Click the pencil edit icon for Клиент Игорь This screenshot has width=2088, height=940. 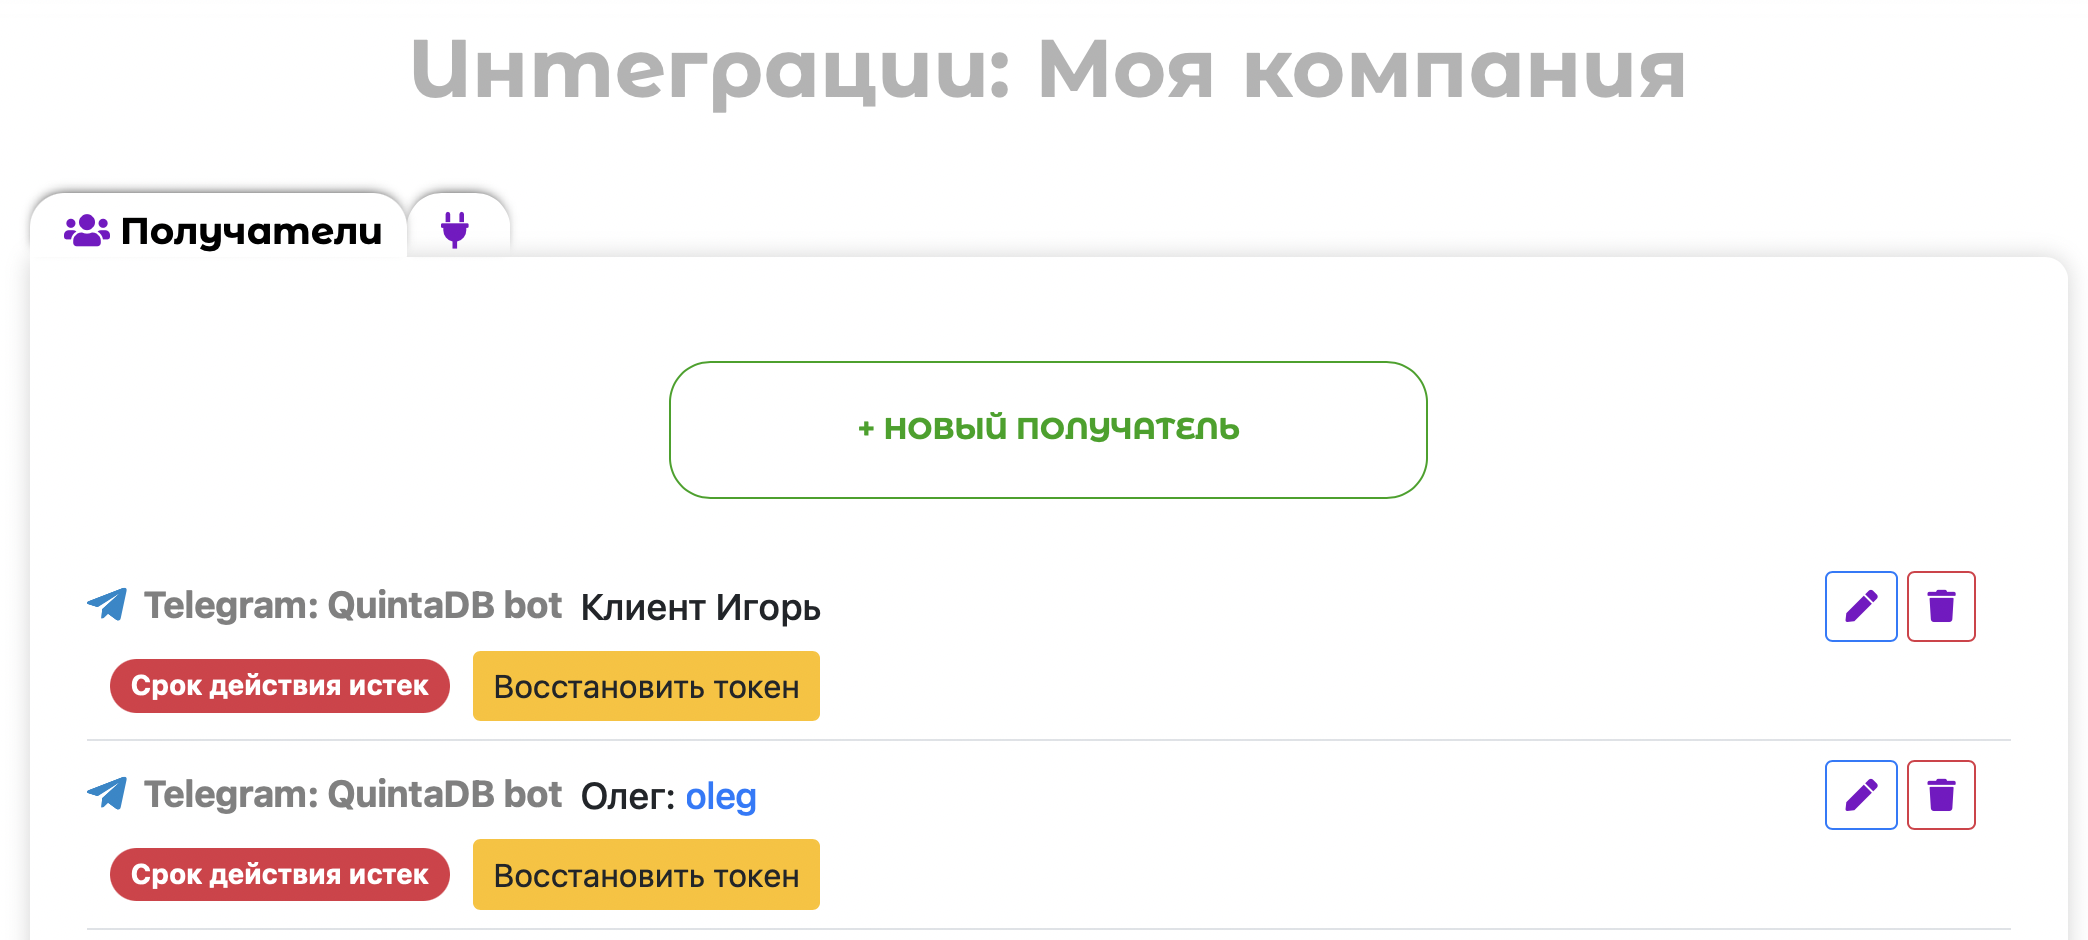tap(1860, 606)
